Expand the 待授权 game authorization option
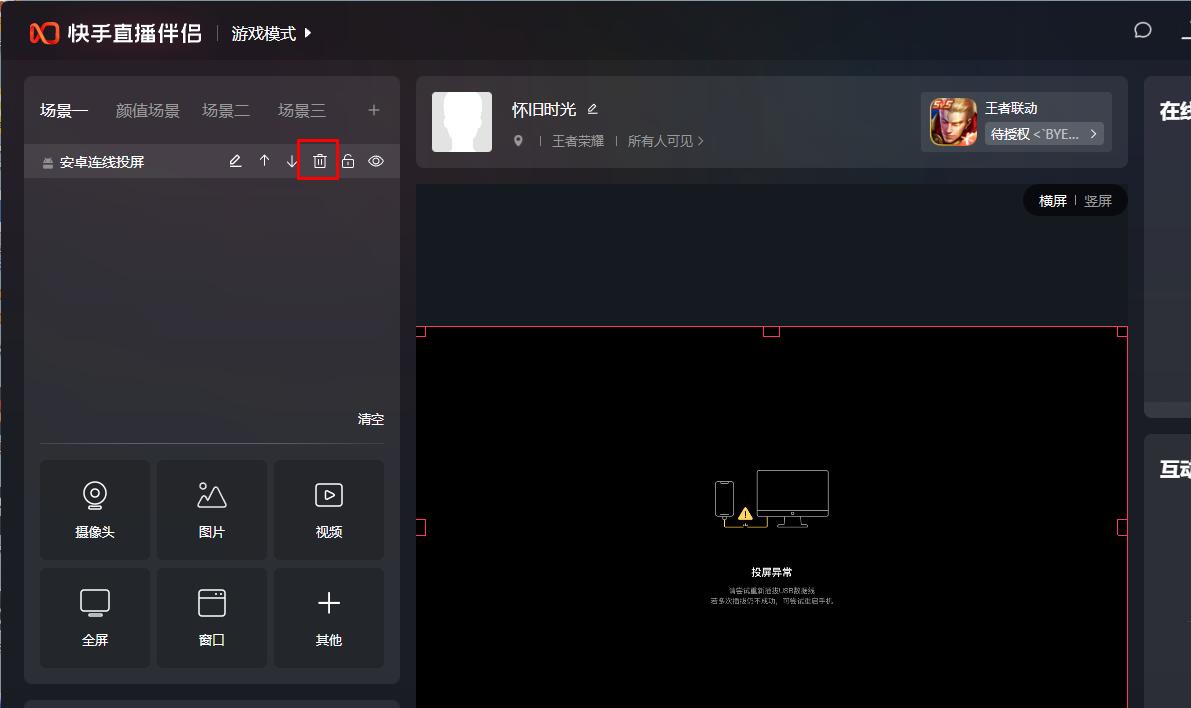The height and width of the screenshot is (708, 1191). click(x=1044, y=134)
